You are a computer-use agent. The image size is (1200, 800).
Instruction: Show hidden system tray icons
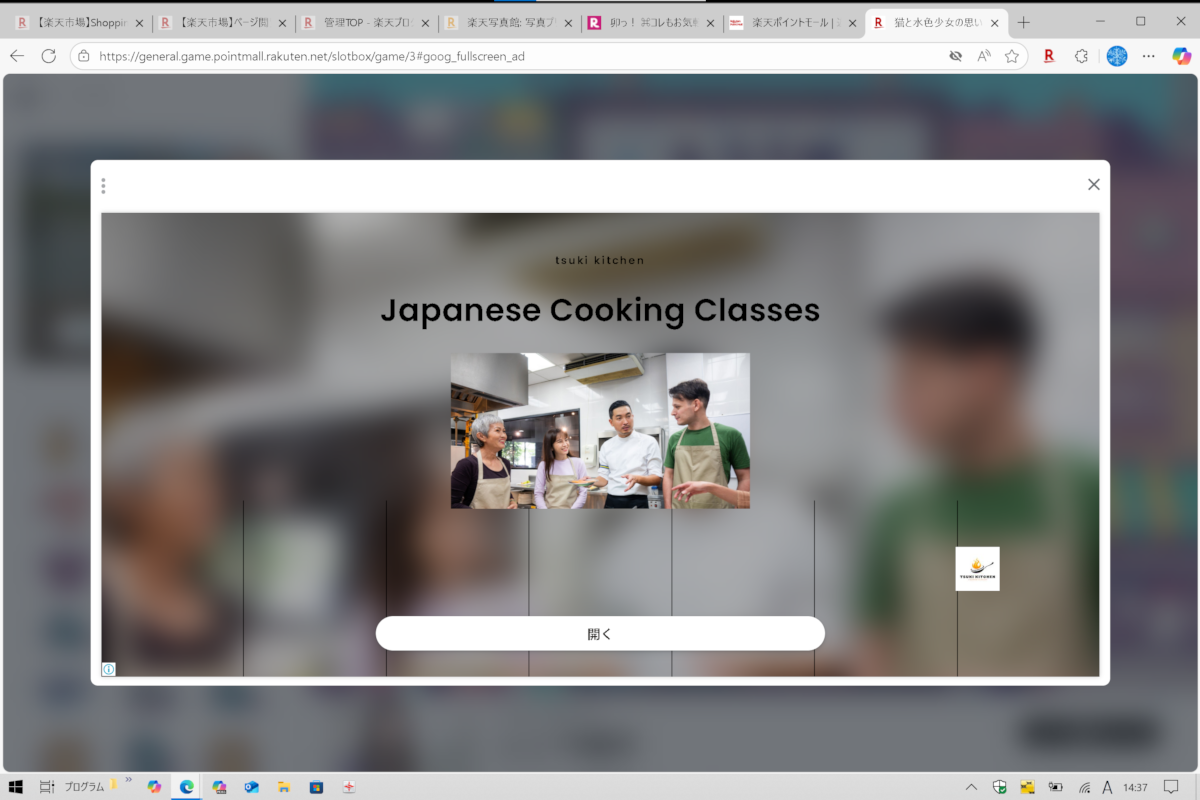pyautogui.click(x=971, y=787)
